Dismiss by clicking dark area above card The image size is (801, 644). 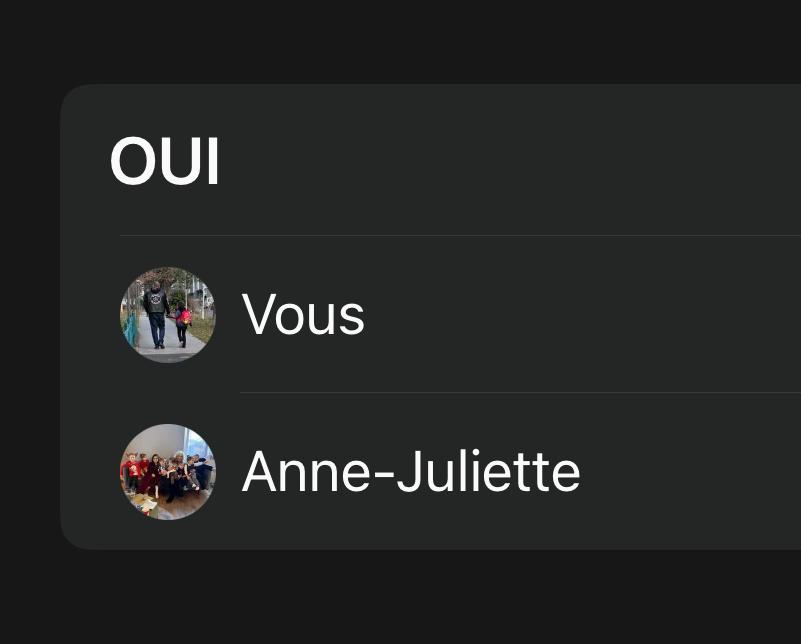(400, 41)
